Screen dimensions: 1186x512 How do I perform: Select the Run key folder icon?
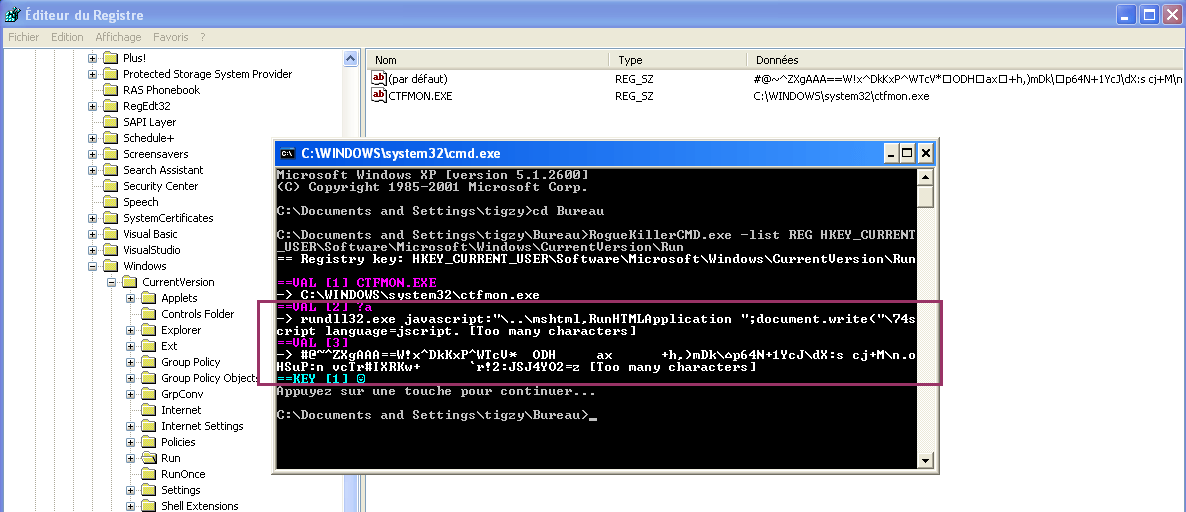coord(149,458)
